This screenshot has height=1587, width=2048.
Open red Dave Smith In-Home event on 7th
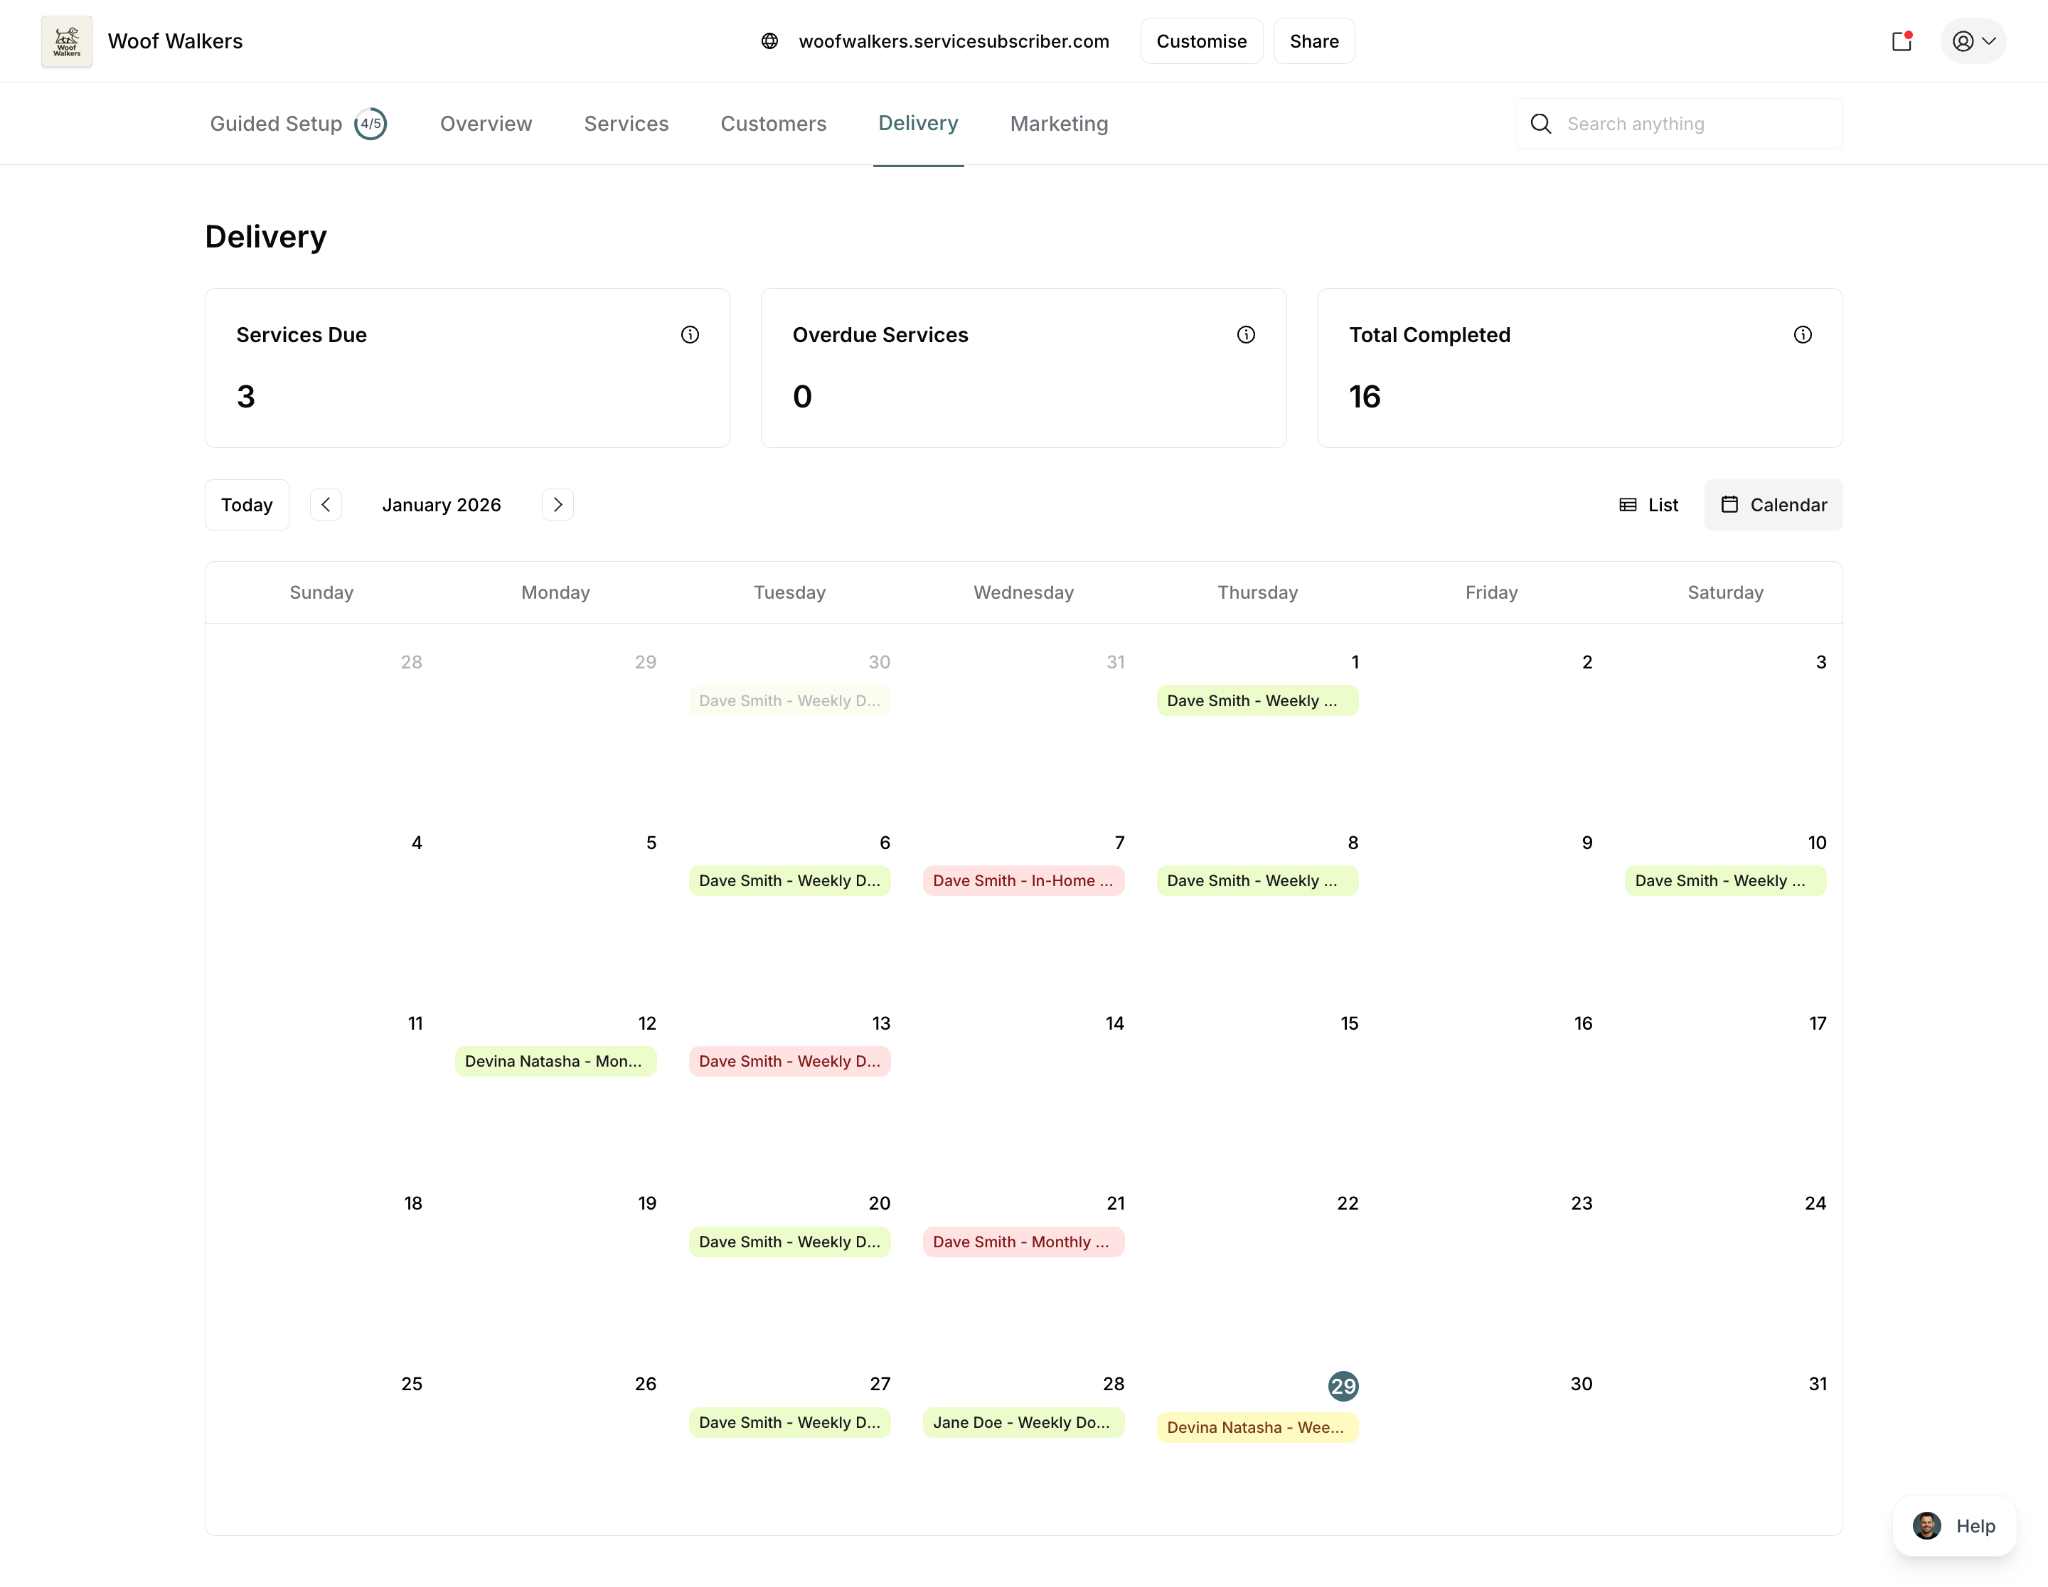point(1023,881)
